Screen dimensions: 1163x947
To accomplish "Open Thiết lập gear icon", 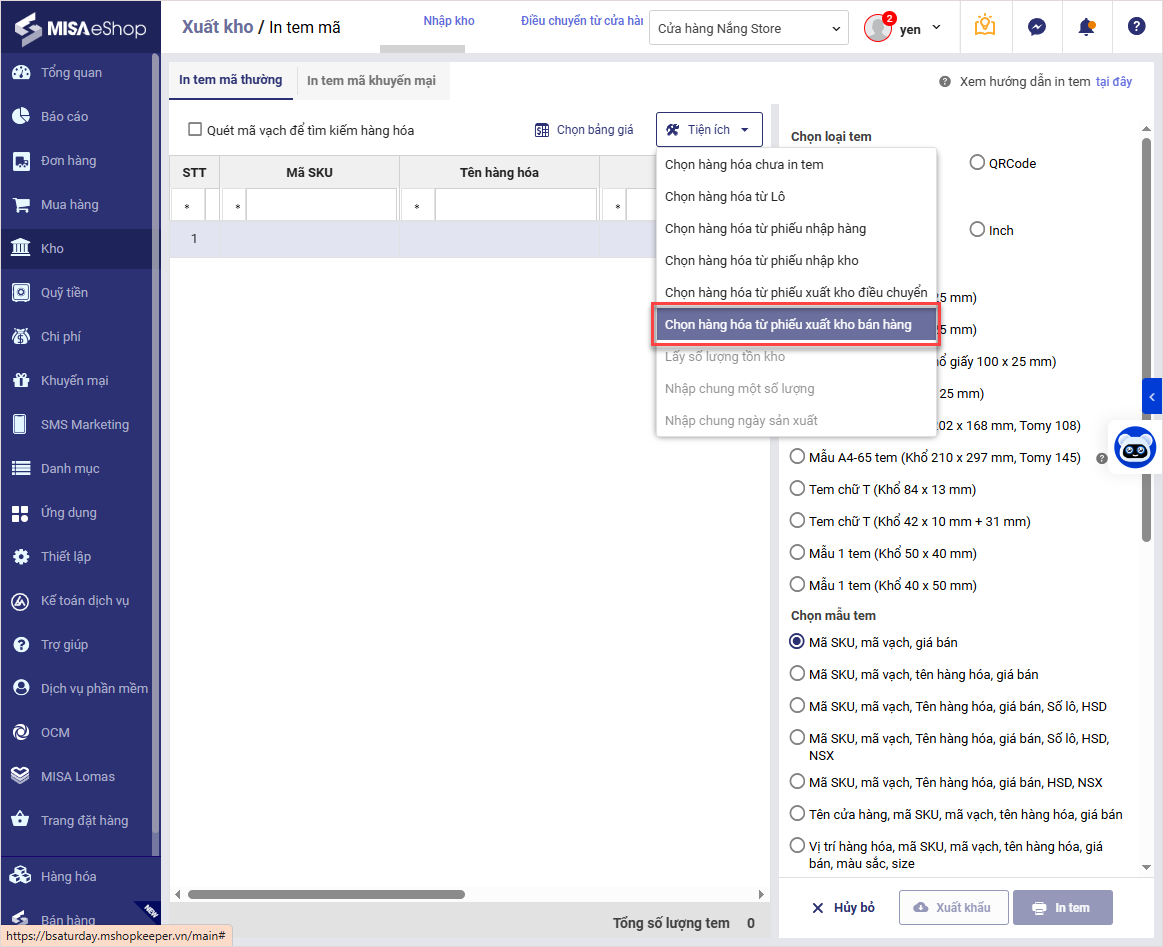I will [21, 556].
